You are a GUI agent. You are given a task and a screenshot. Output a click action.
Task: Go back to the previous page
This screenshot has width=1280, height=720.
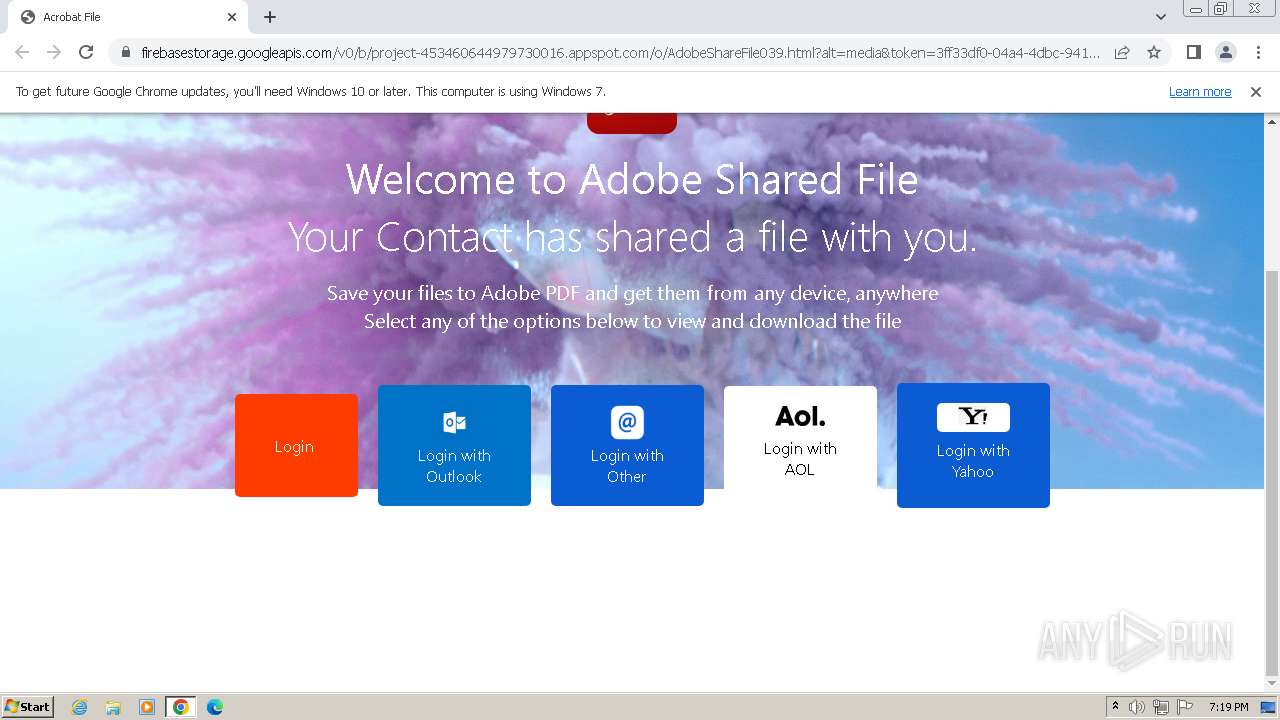(22, 52)
